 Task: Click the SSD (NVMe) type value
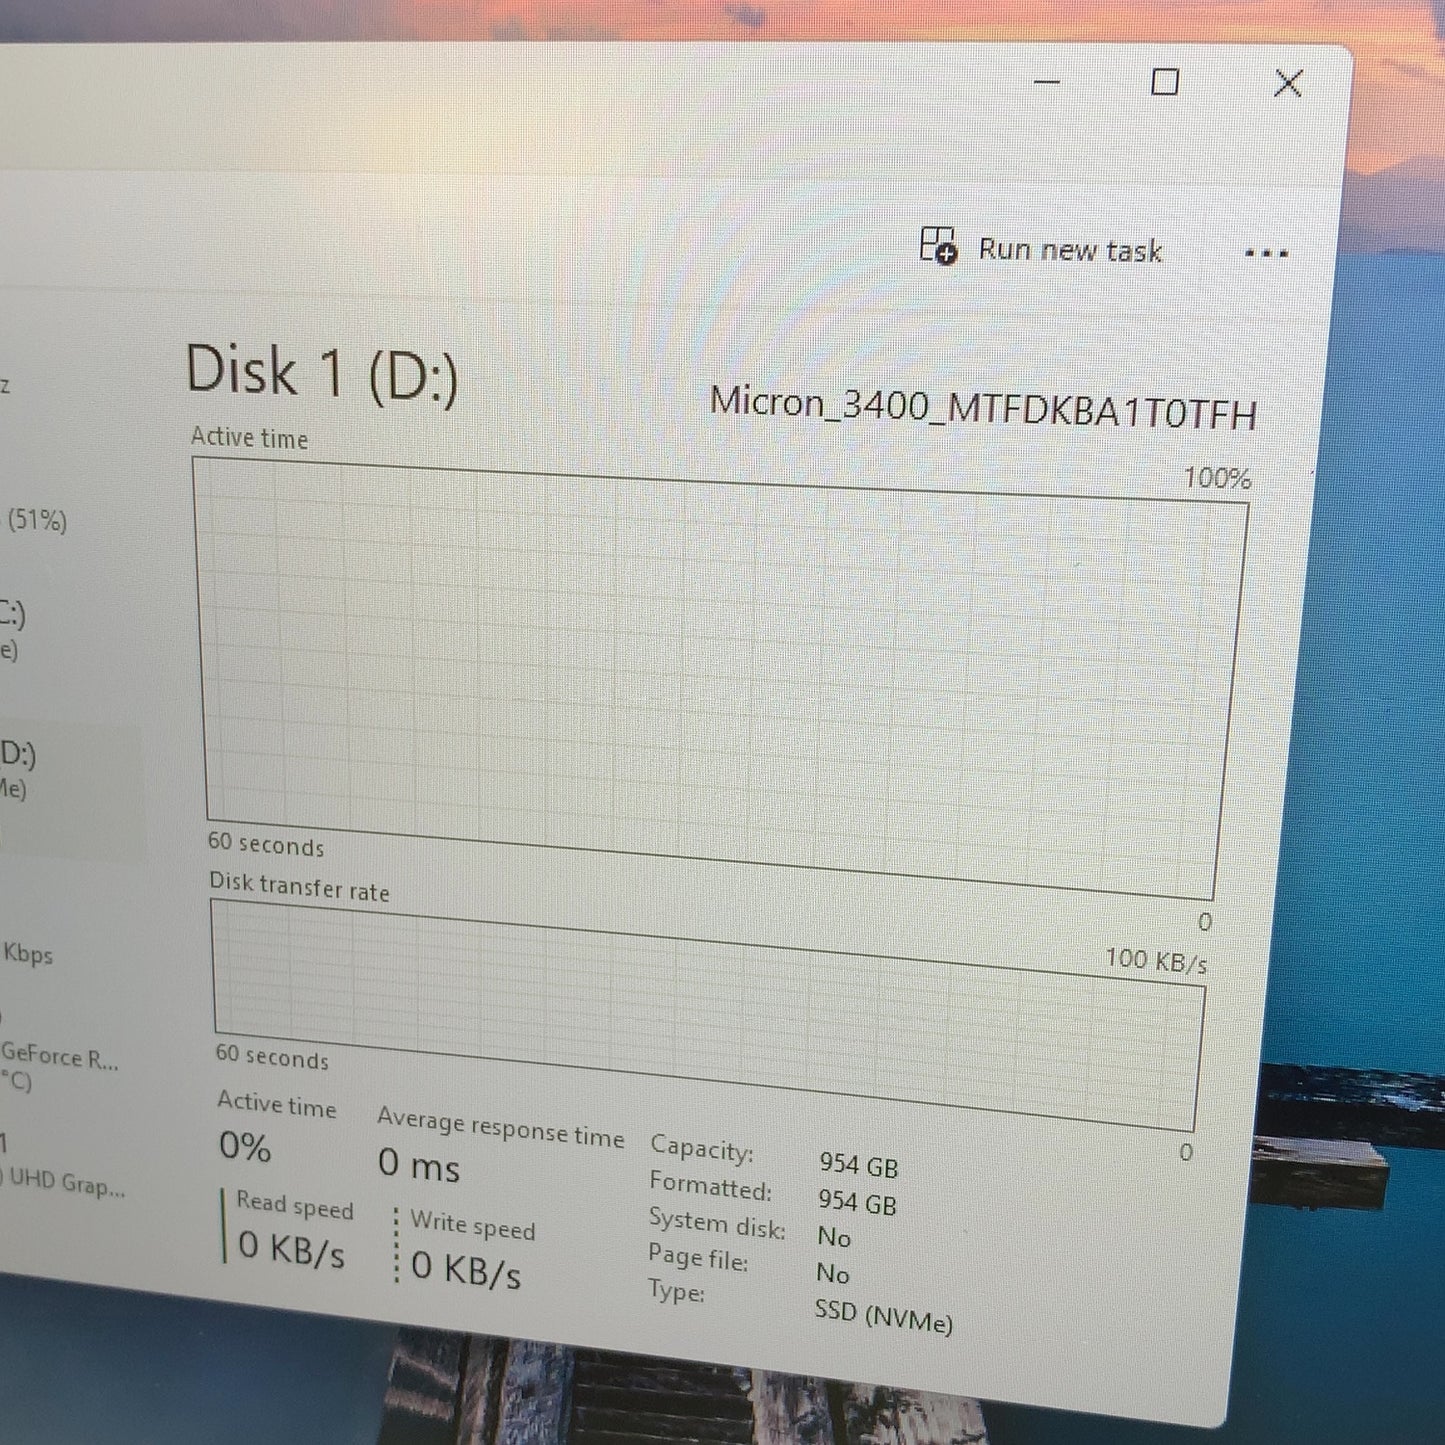point(884,1316)
